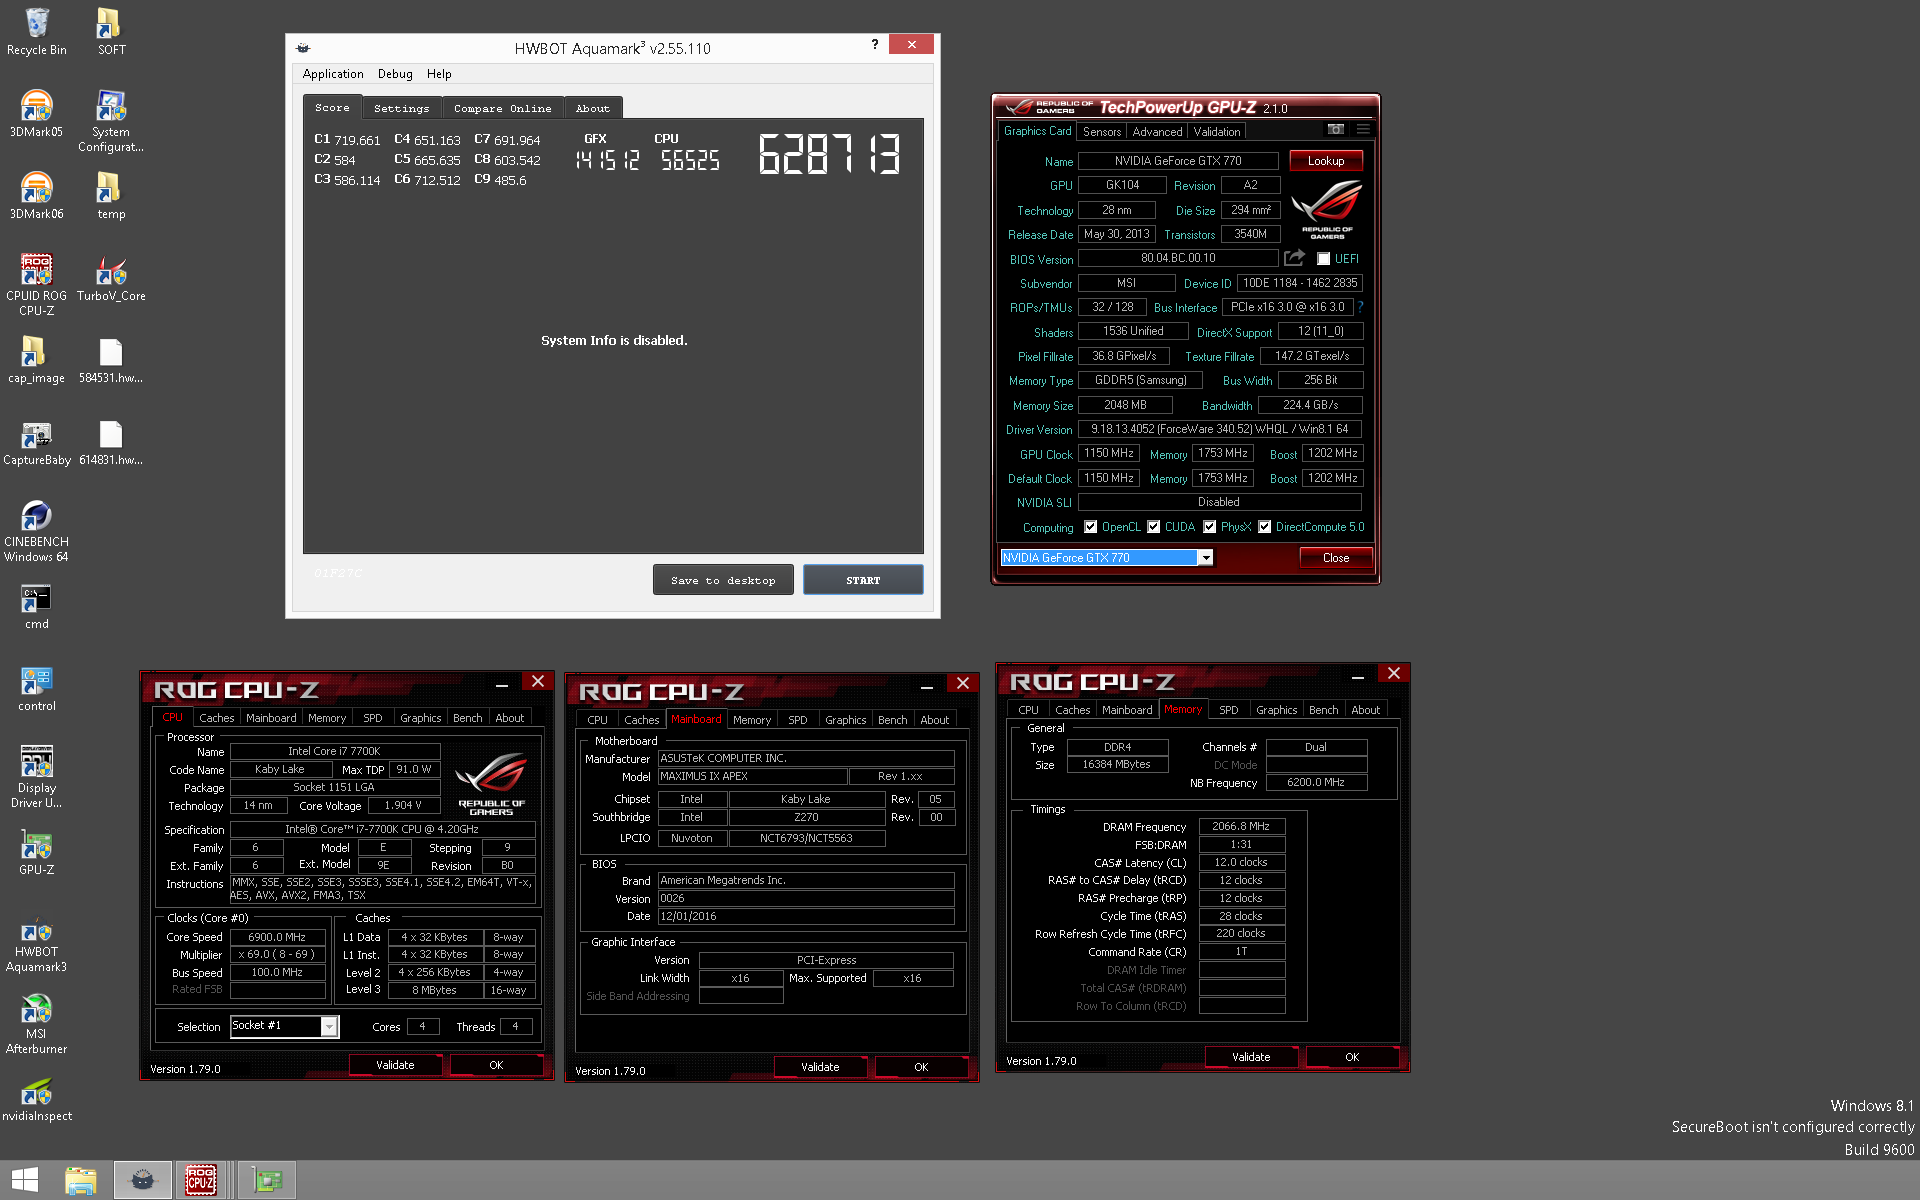Screen dimensions: 1920x1200
Task: Click Driver Version field in GPU-Z
Action: click(1220, 429)
